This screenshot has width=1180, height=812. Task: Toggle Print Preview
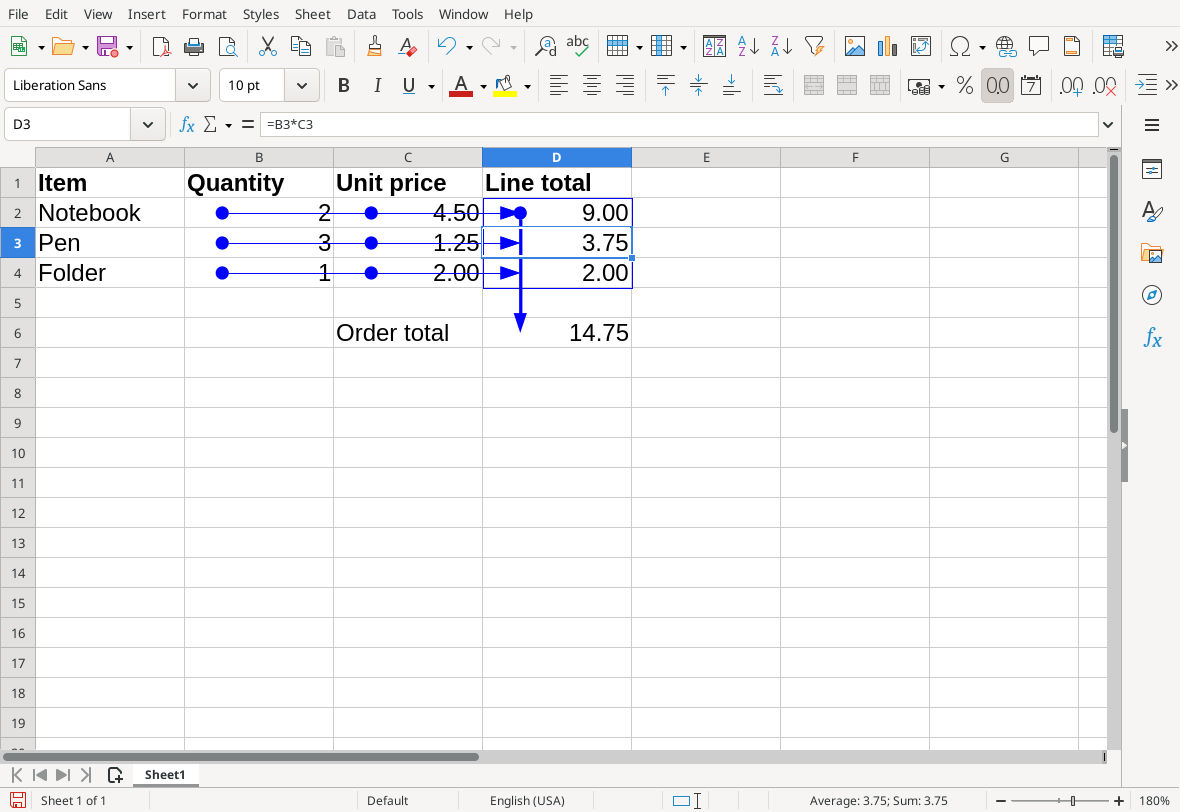[227, 47]
